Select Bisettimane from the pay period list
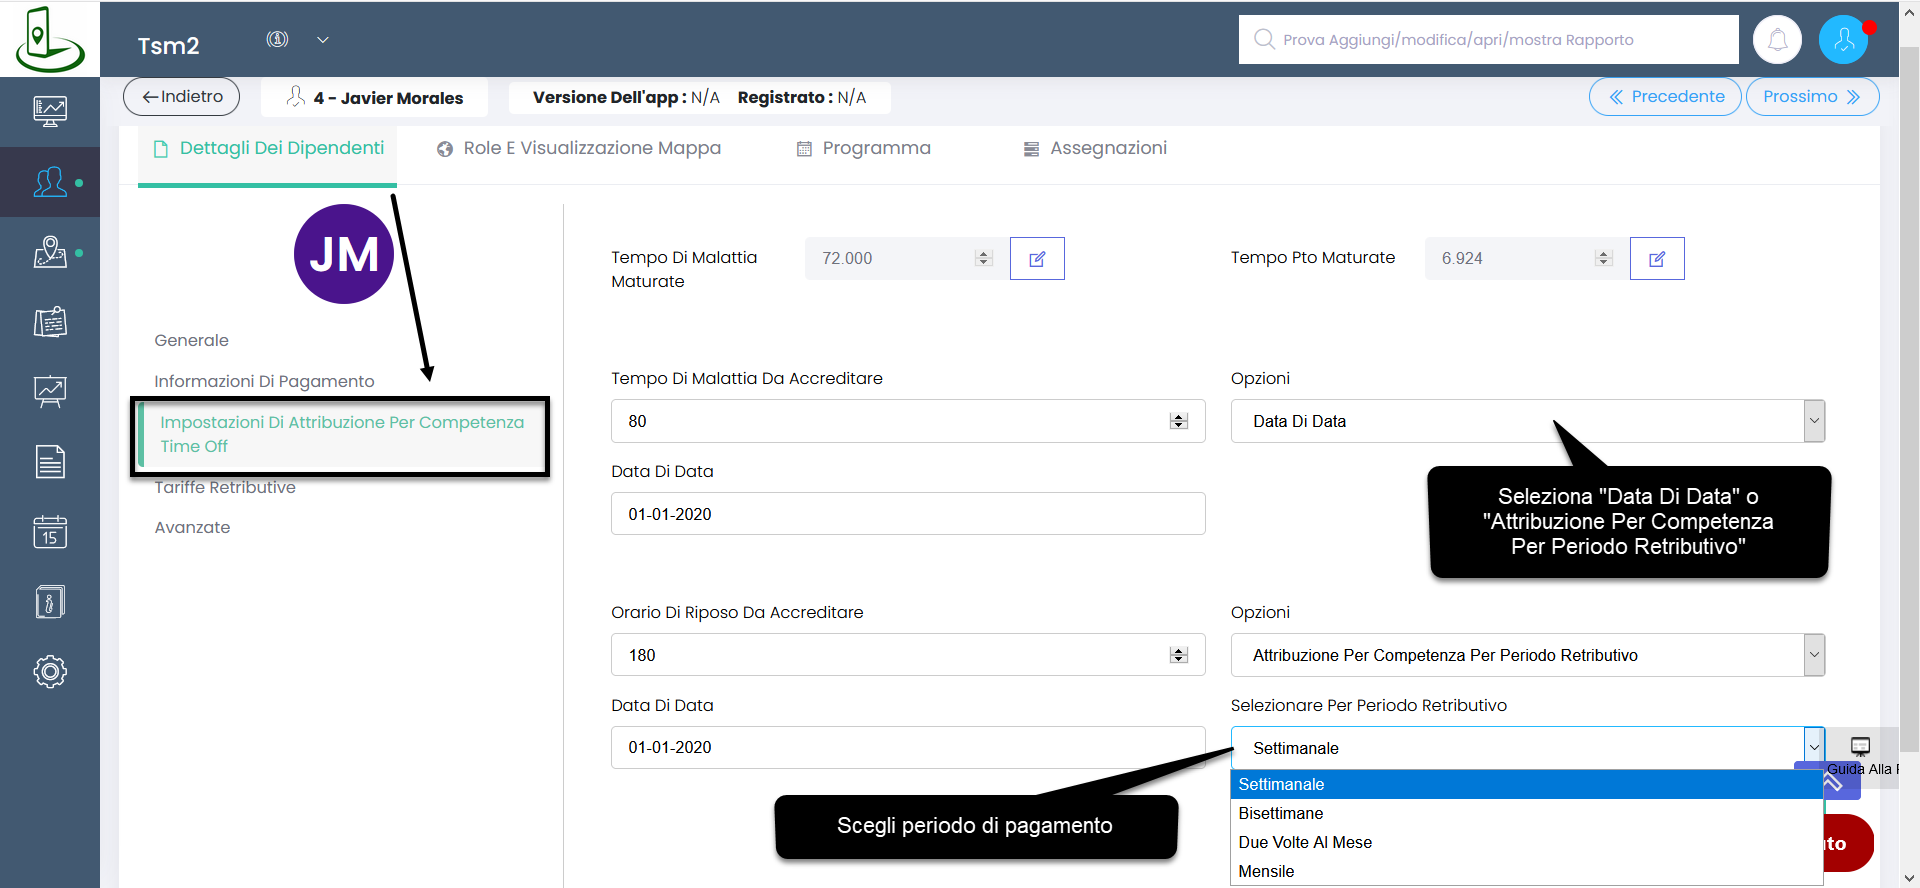This screenshot has width=1920, height=888. pos(1281,813)
